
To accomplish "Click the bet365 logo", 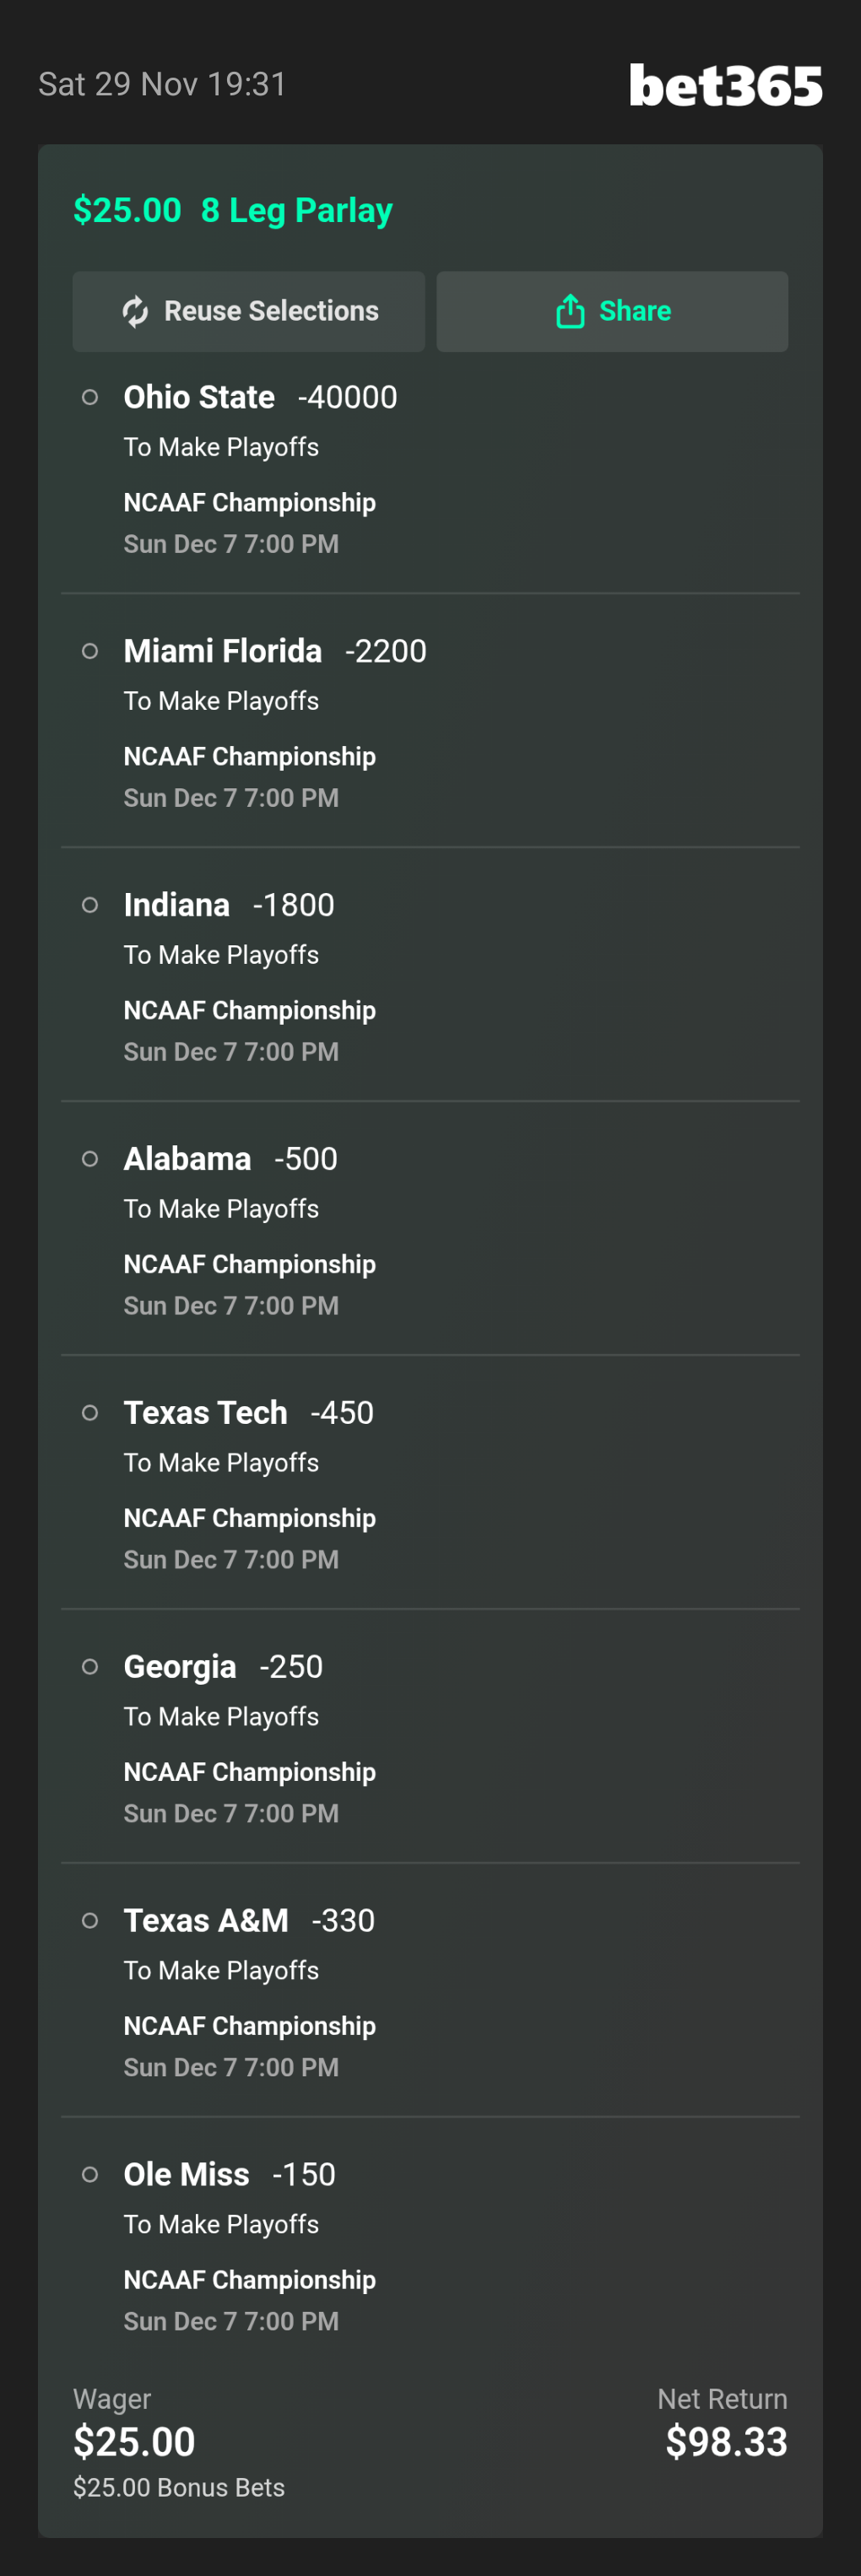I will (x=725, y=86).
